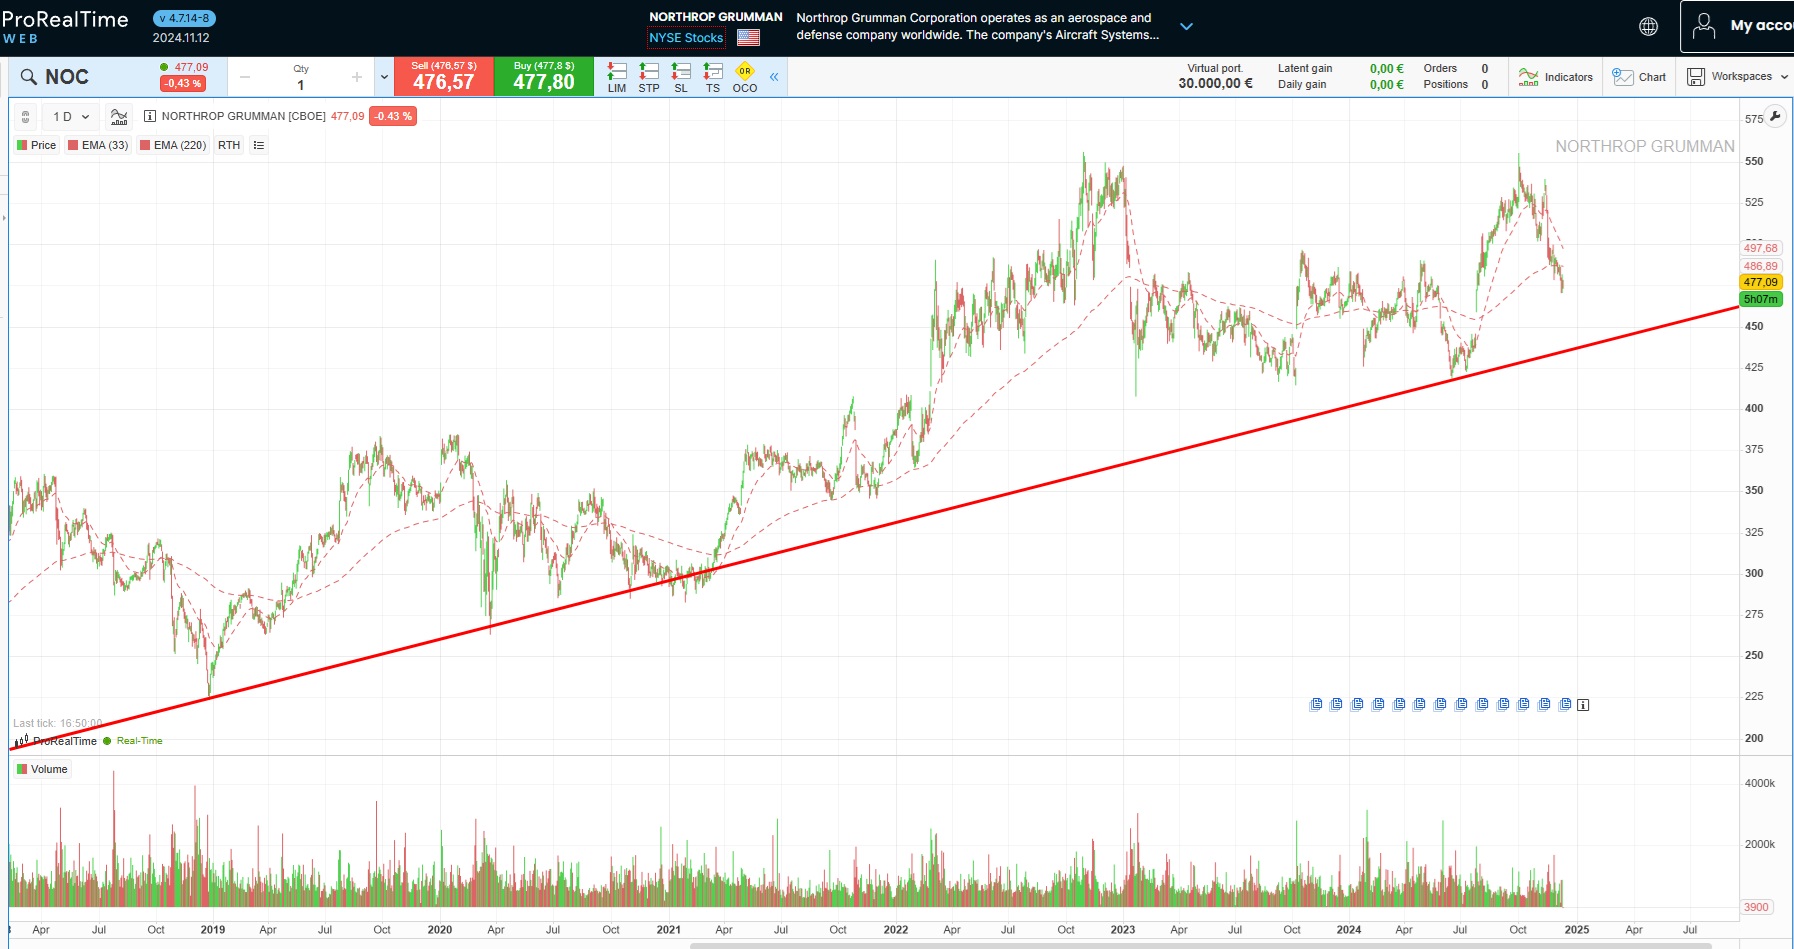Click the TS trailing stop icon

(x=713, y=74)
